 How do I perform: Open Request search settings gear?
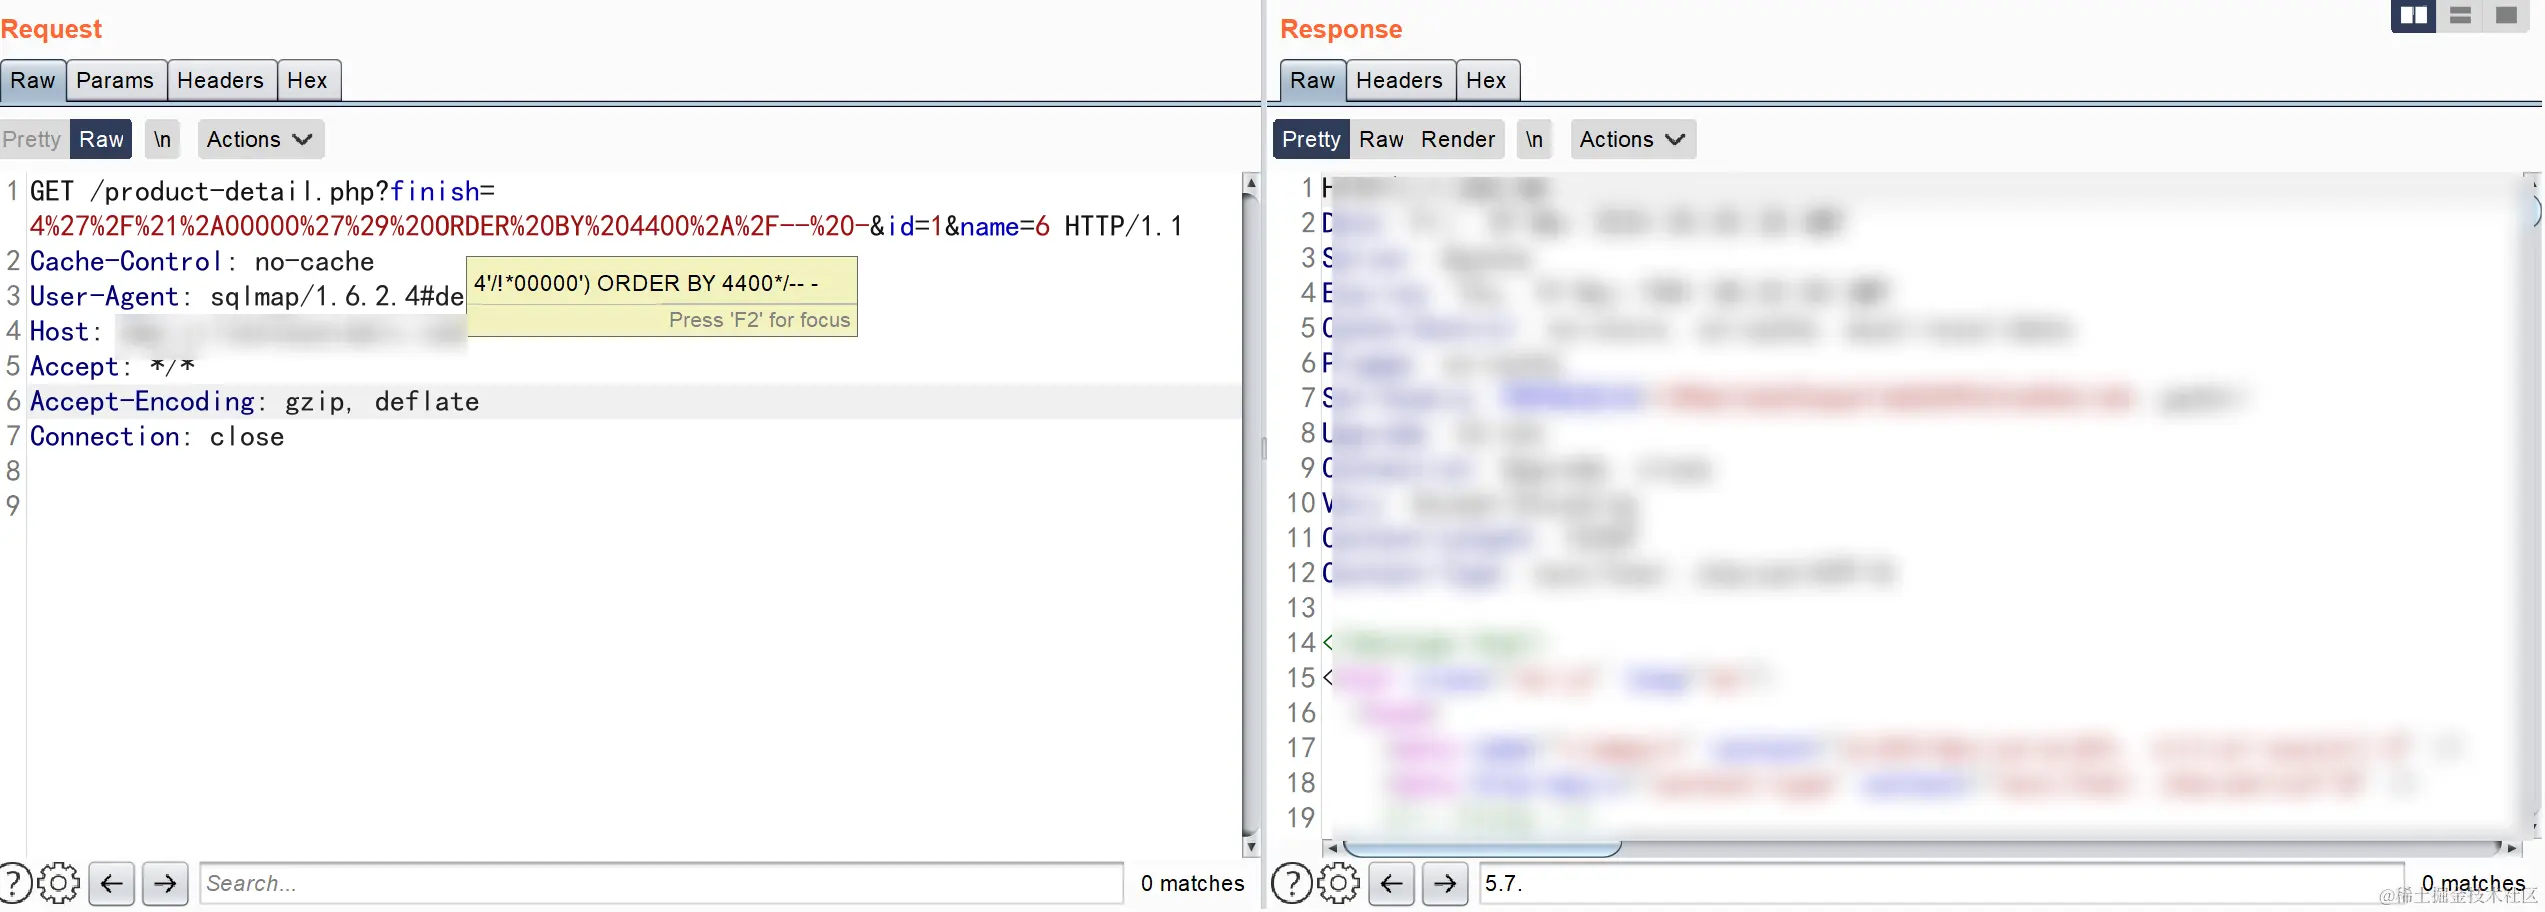[59, 883]
